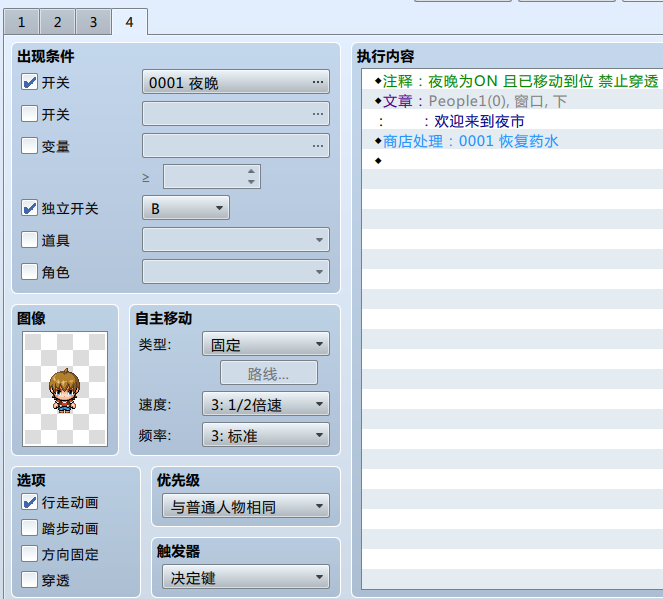
Task: Switch to event page tab 1
Action: point(22,22)
